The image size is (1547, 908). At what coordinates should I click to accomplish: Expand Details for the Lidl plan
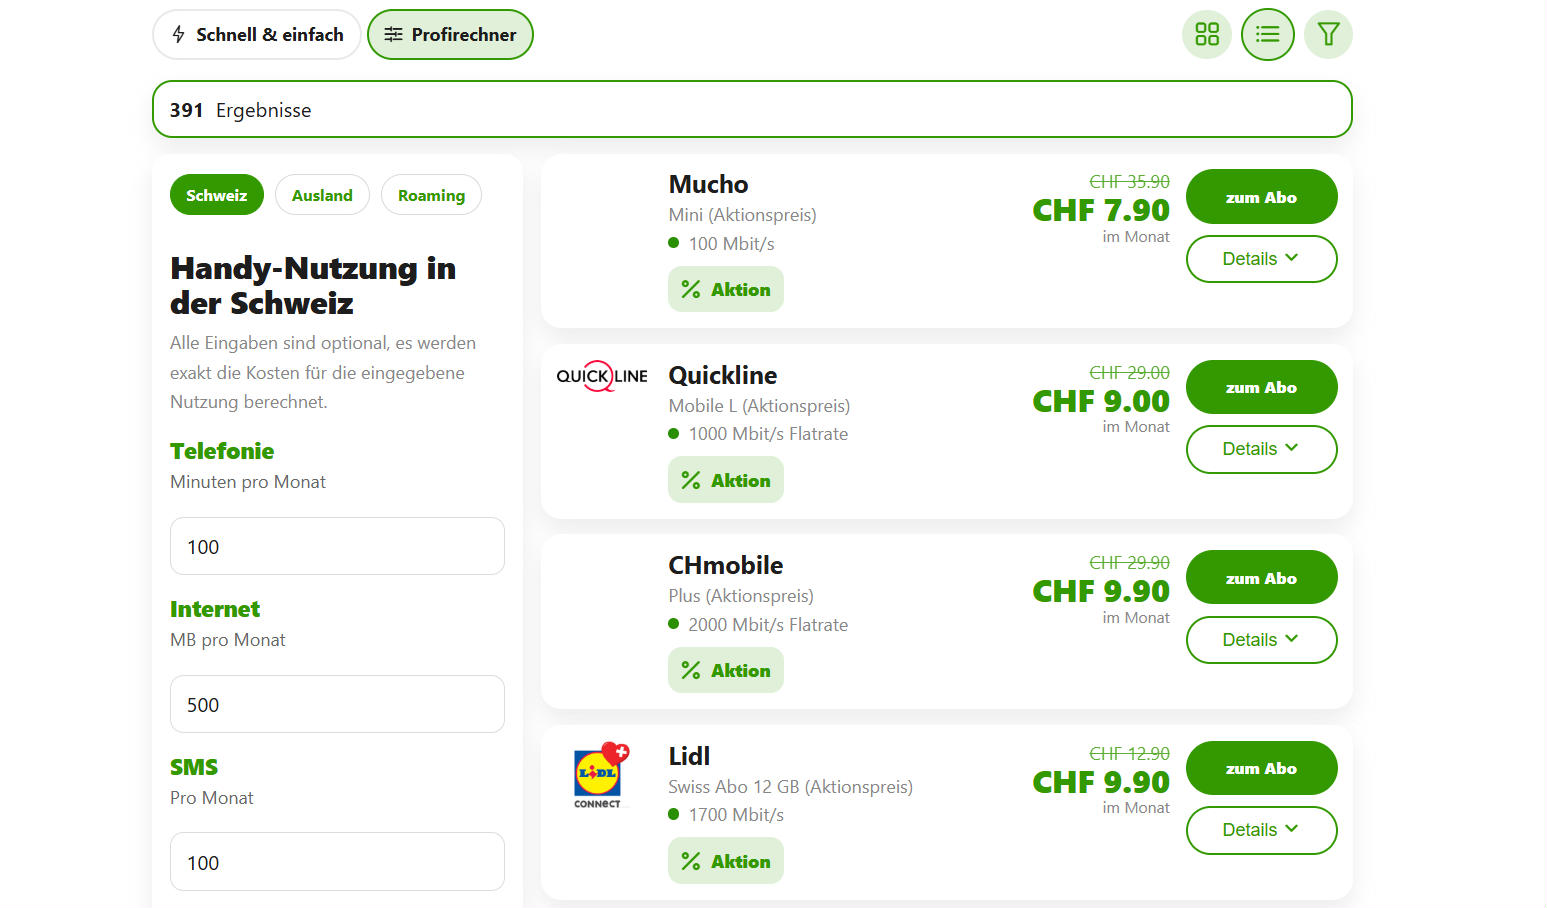[1261, 830]
